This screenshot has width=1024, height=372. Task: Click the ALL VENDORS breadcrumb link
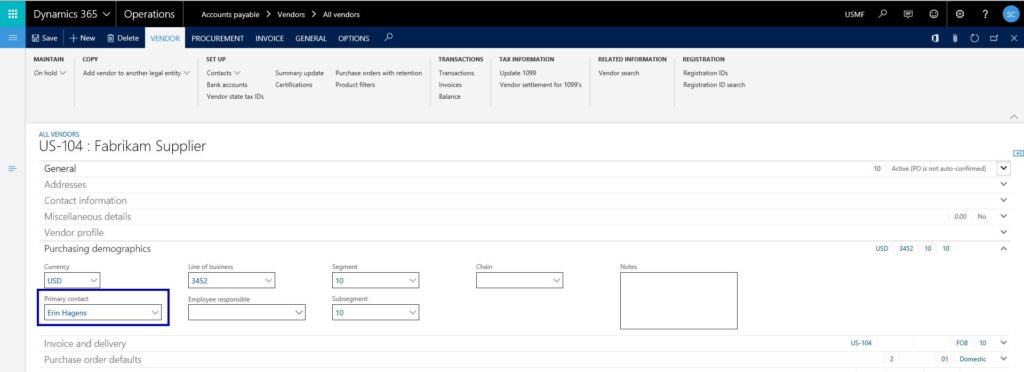point(59,134)
